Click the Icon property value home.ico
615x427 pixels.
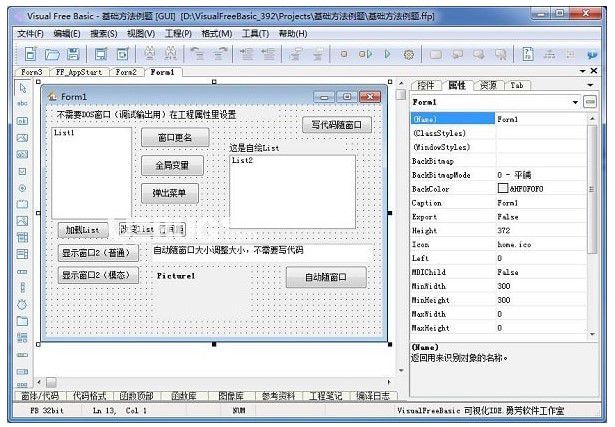(x=514, y=244)
